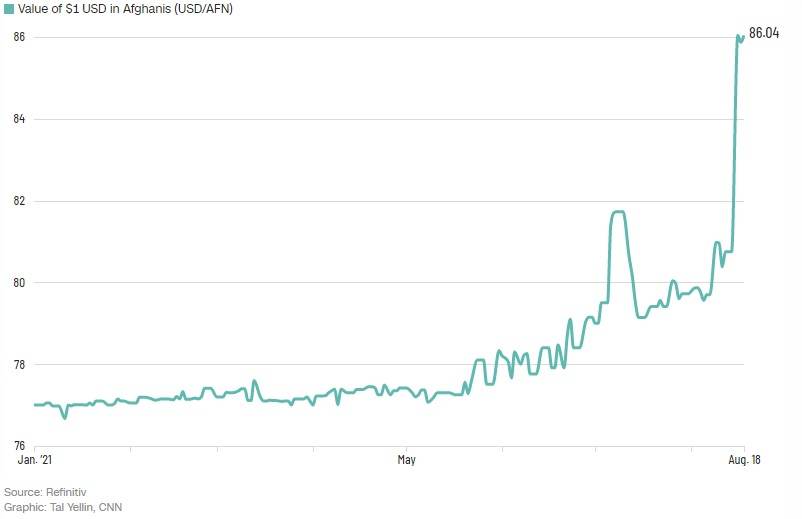Click the line directly above the May label
The image size is (802, 519).
[406, 388]
